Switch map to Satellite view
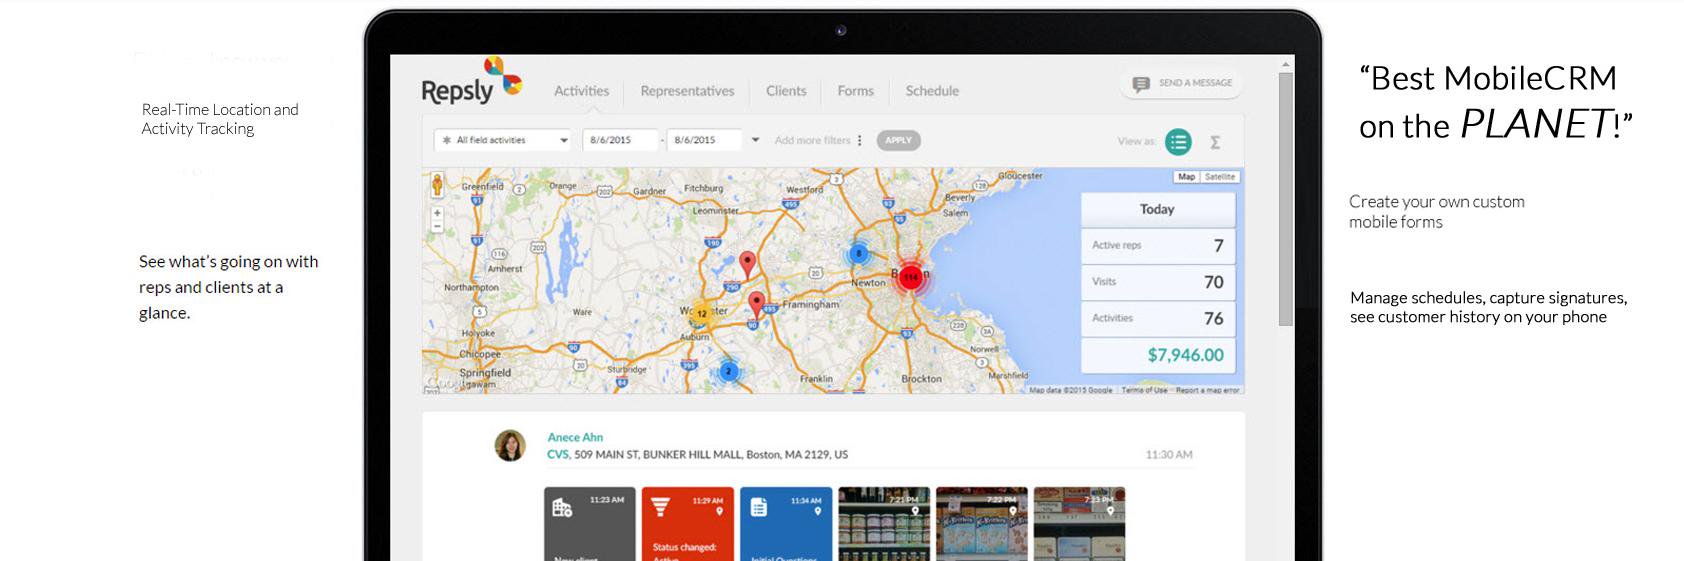1684x561 pixels. click(x=1220, y=177)
